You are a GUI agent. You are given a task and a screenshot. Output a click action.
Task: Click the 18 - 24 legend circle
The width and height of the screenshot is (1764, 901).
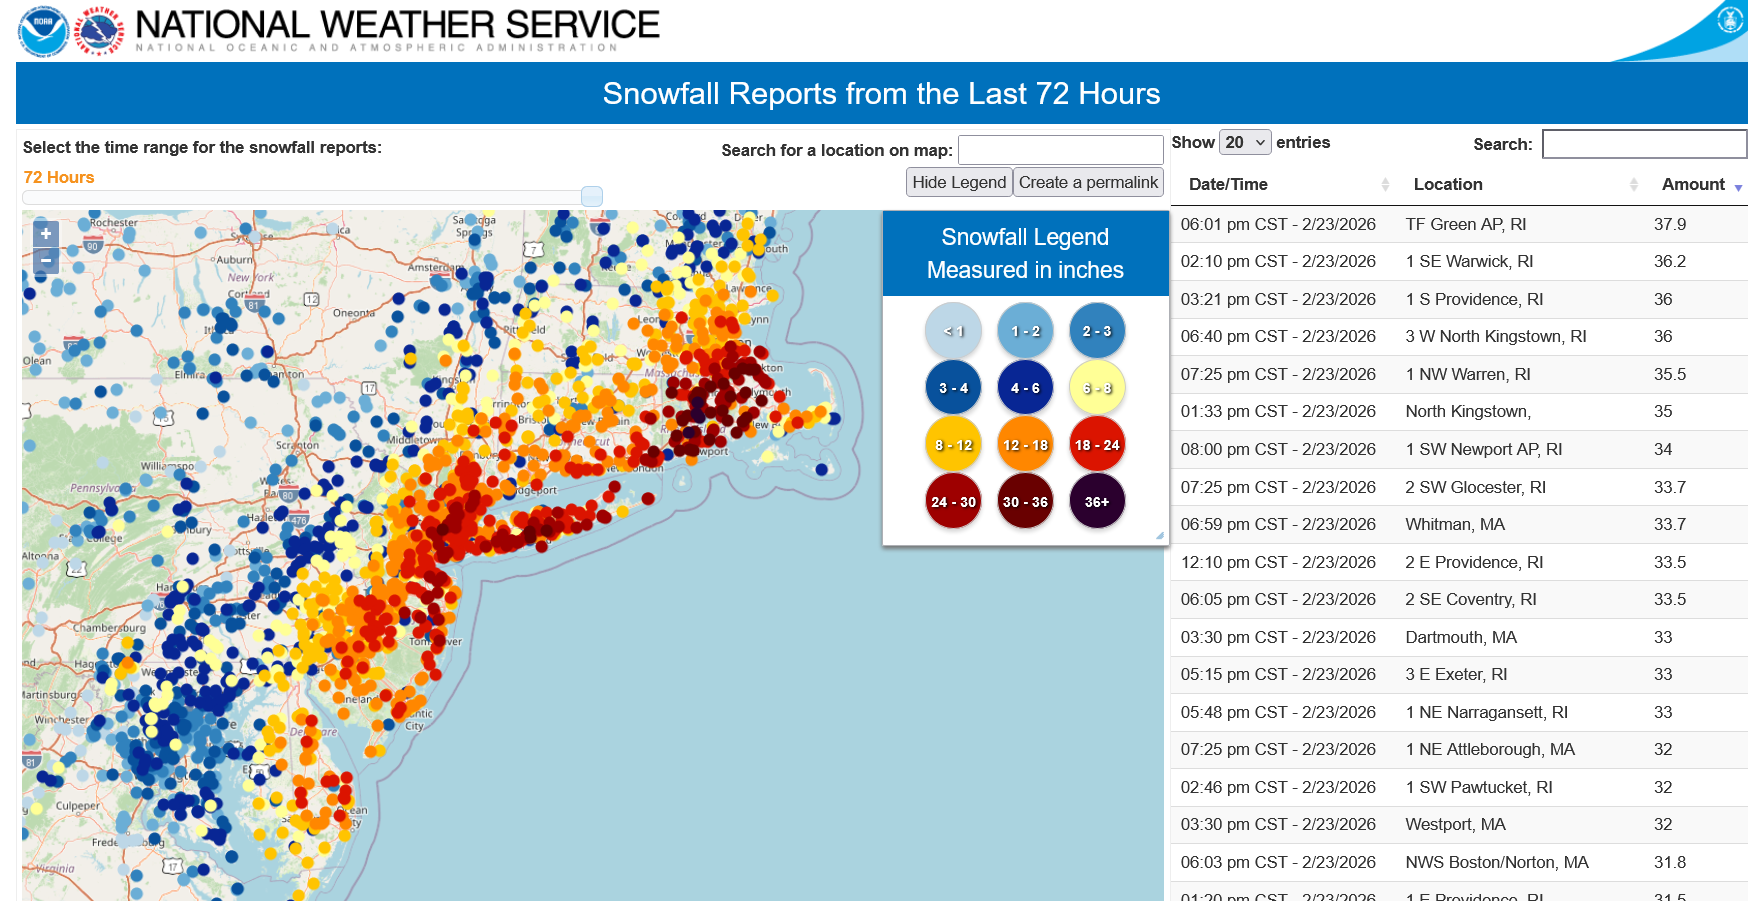click(x=1097, y=445)
